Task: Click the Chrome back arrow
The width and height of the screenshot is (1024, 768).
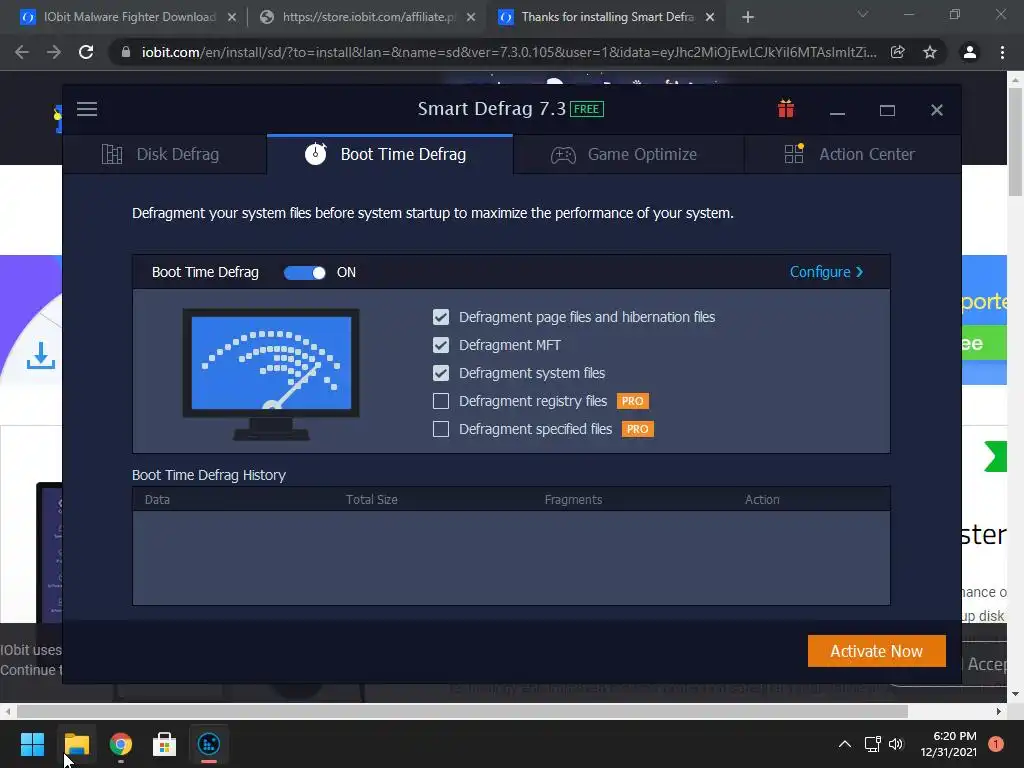Action: [22, 52]
